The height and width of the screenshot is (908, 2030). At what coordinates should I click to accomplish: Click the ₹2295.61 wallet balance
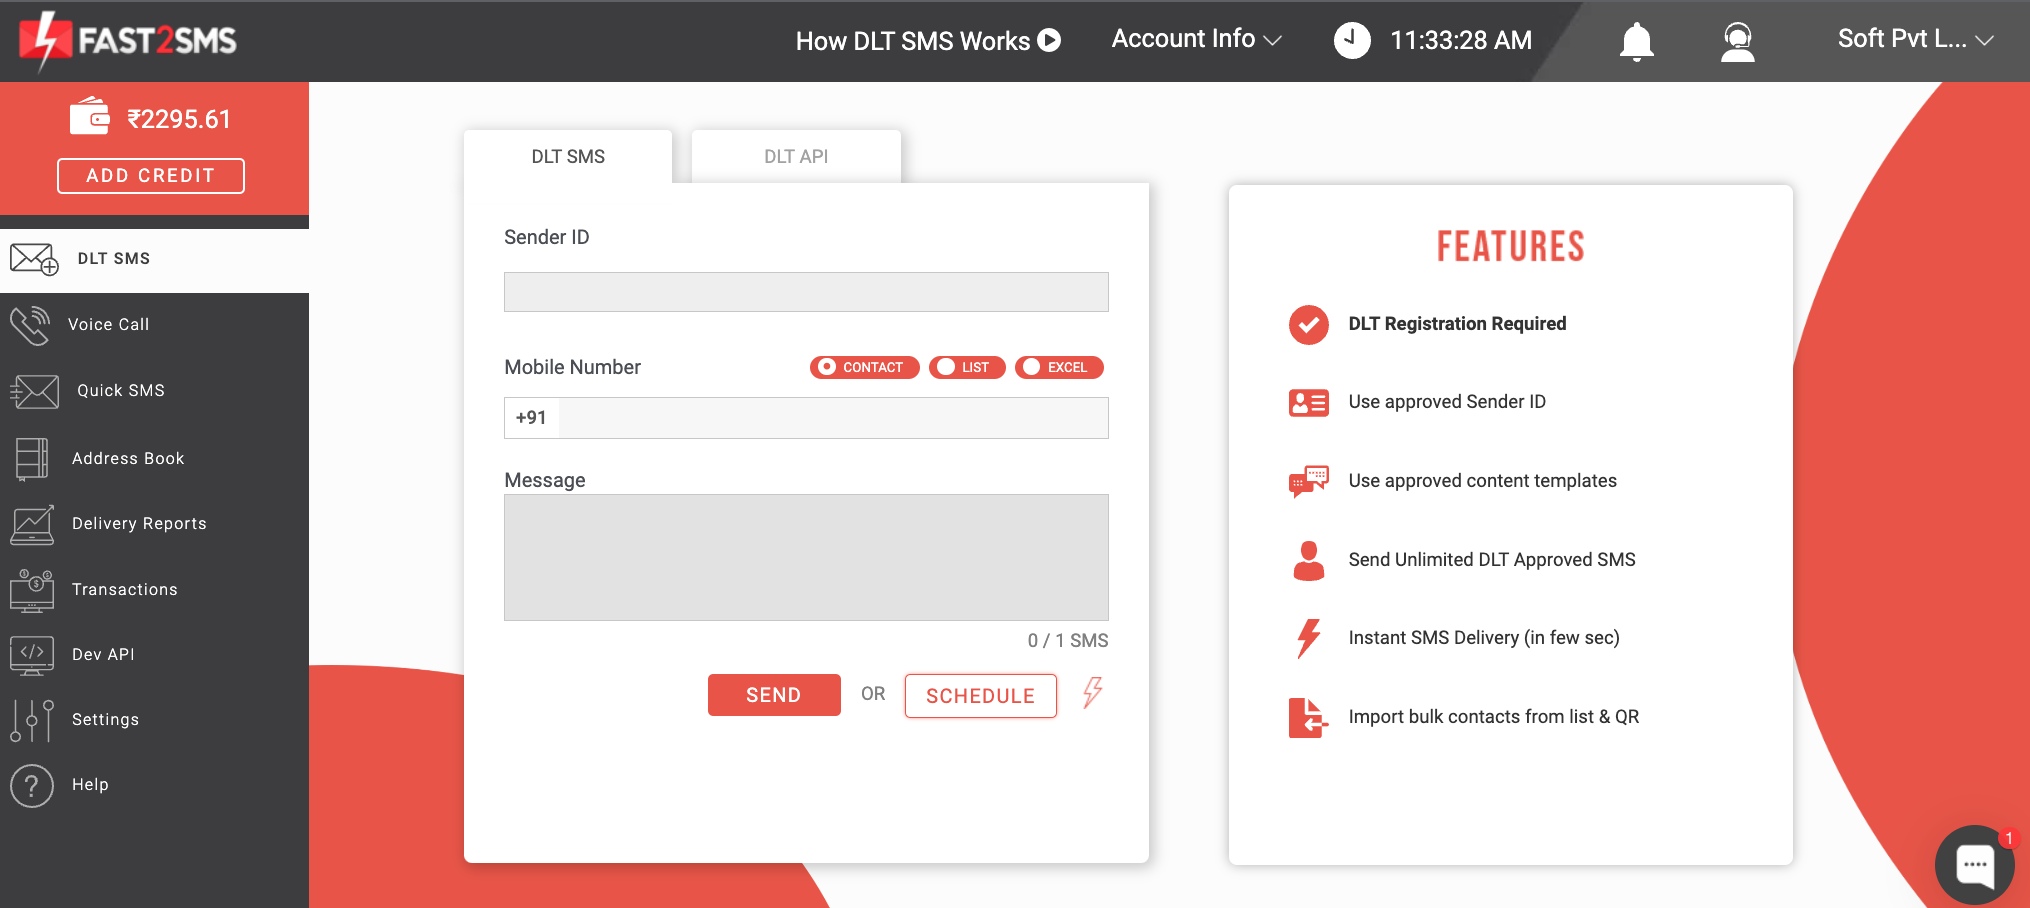click(179, 119)
